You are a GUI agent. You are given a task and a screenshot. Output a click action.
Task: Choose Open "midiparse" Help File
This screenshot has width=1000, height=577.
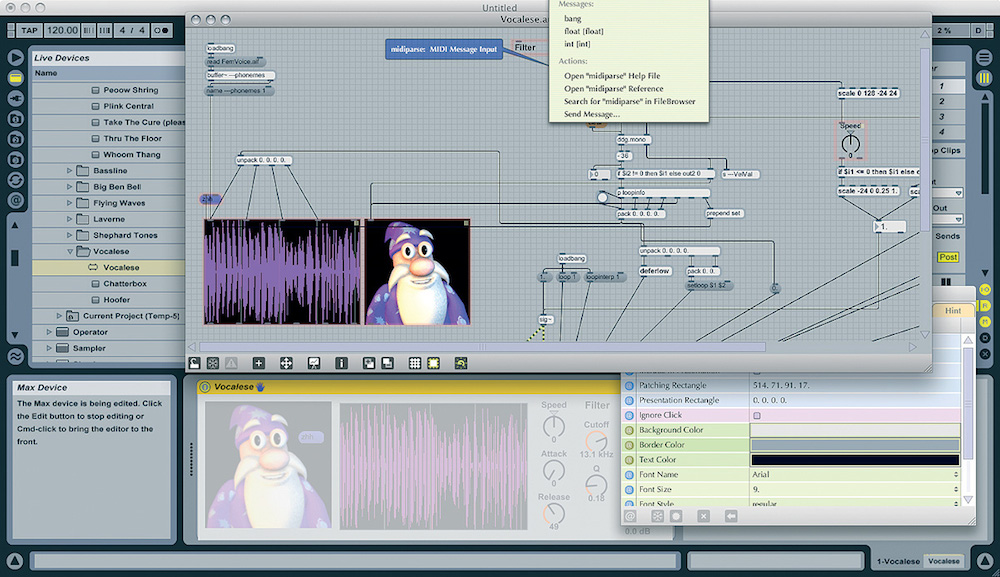(x=611, y=76)
